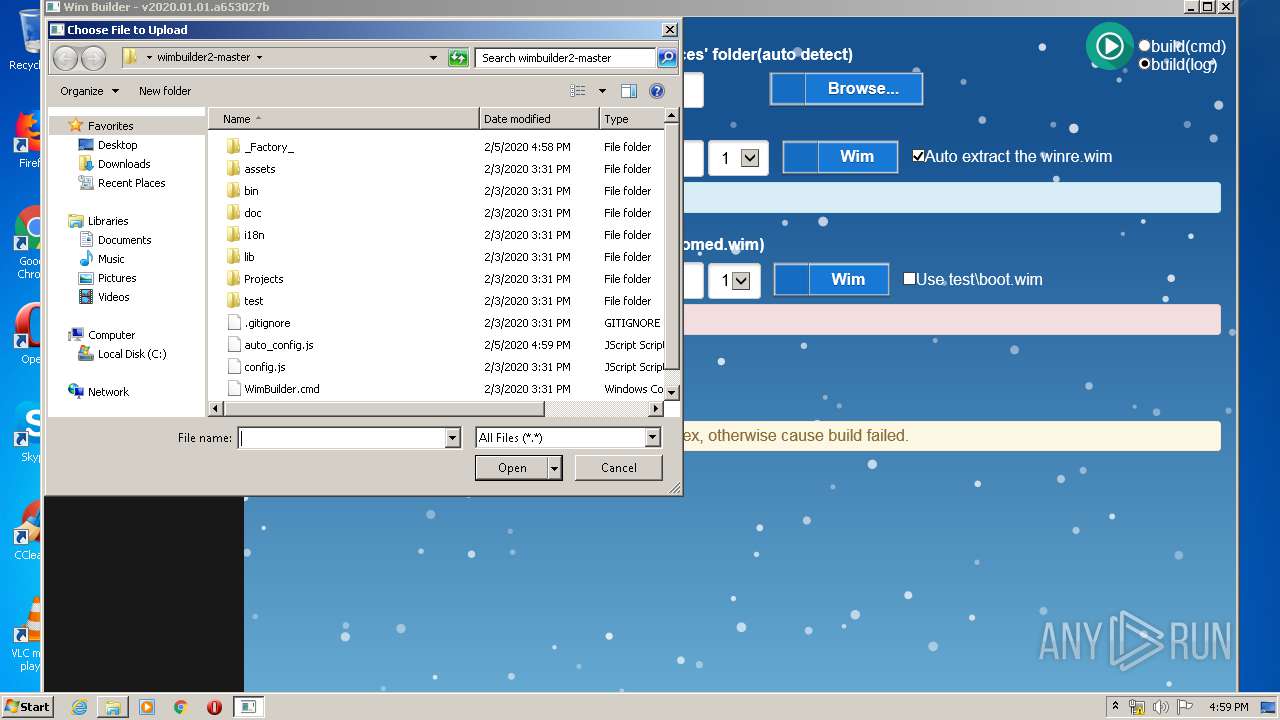The image size is (1280, 720).
Task: Click the dialog Back navigation arrow
Action: [66, 58]
